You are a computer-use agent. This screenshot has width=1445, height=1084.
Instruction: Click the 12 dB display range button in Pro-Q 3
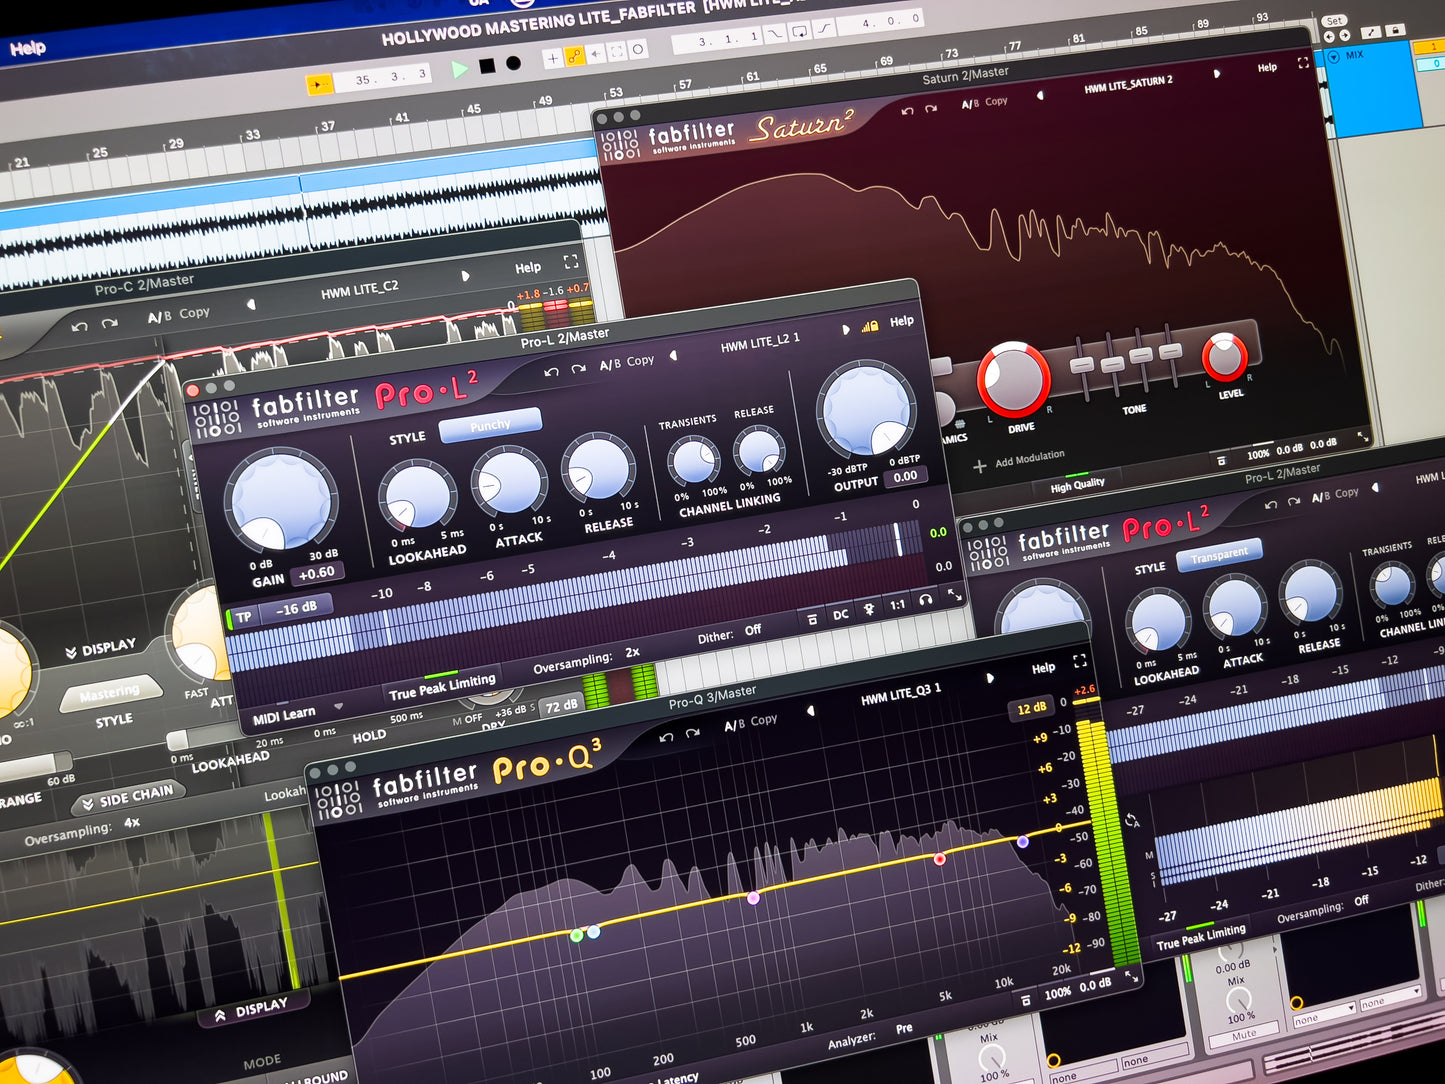click(x=1031, y=708)
